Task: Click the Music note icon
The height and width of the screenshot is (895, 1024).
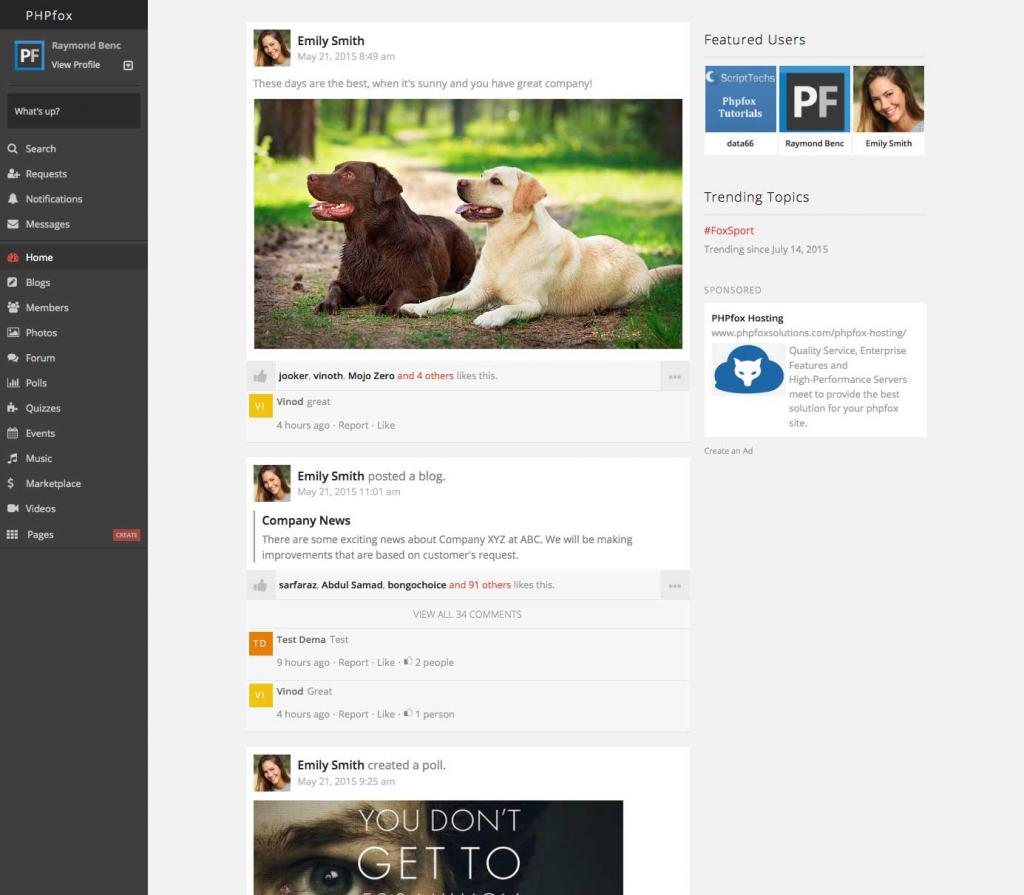Action: coord(13,458)
